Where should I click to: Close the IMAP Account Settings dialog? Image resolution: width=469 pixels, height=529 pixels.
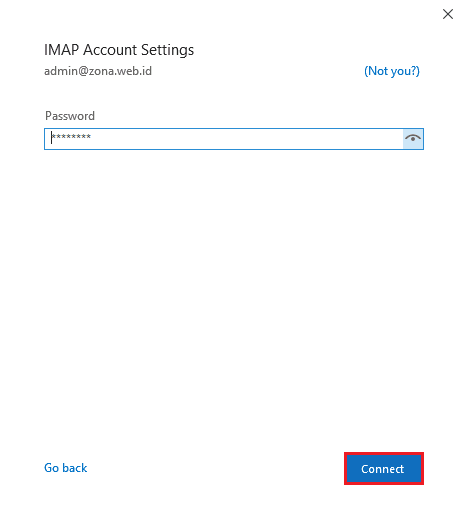pyautogui.click(x=448, y=14)
